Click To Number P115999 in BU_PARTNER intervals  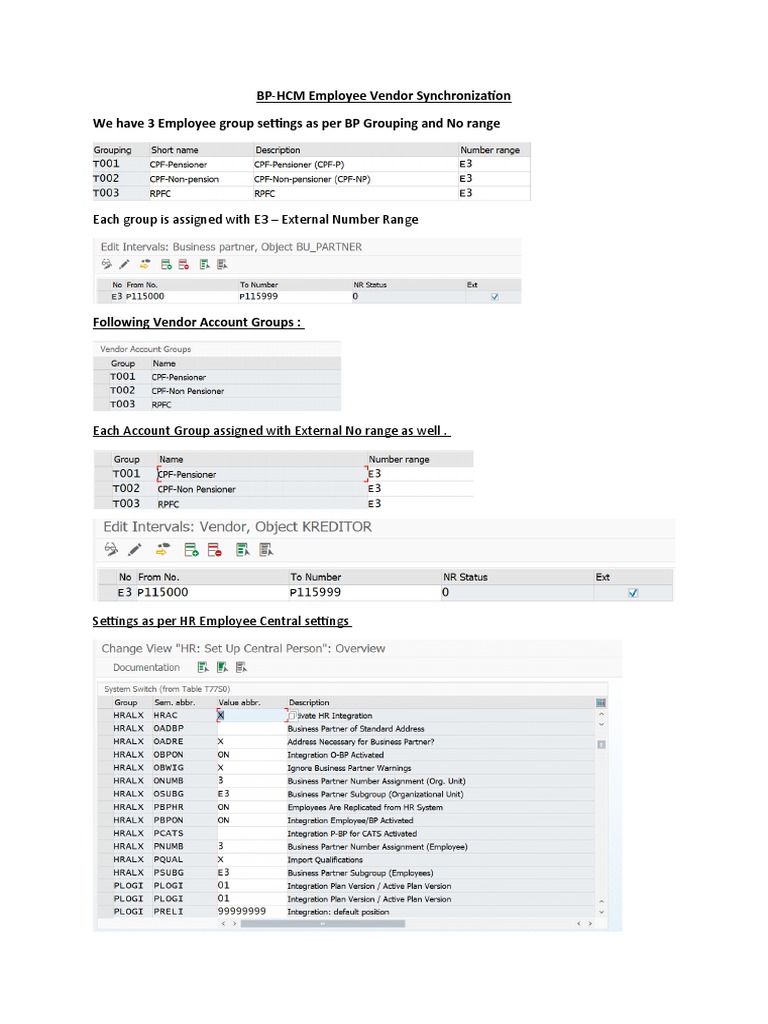[259, 296]
